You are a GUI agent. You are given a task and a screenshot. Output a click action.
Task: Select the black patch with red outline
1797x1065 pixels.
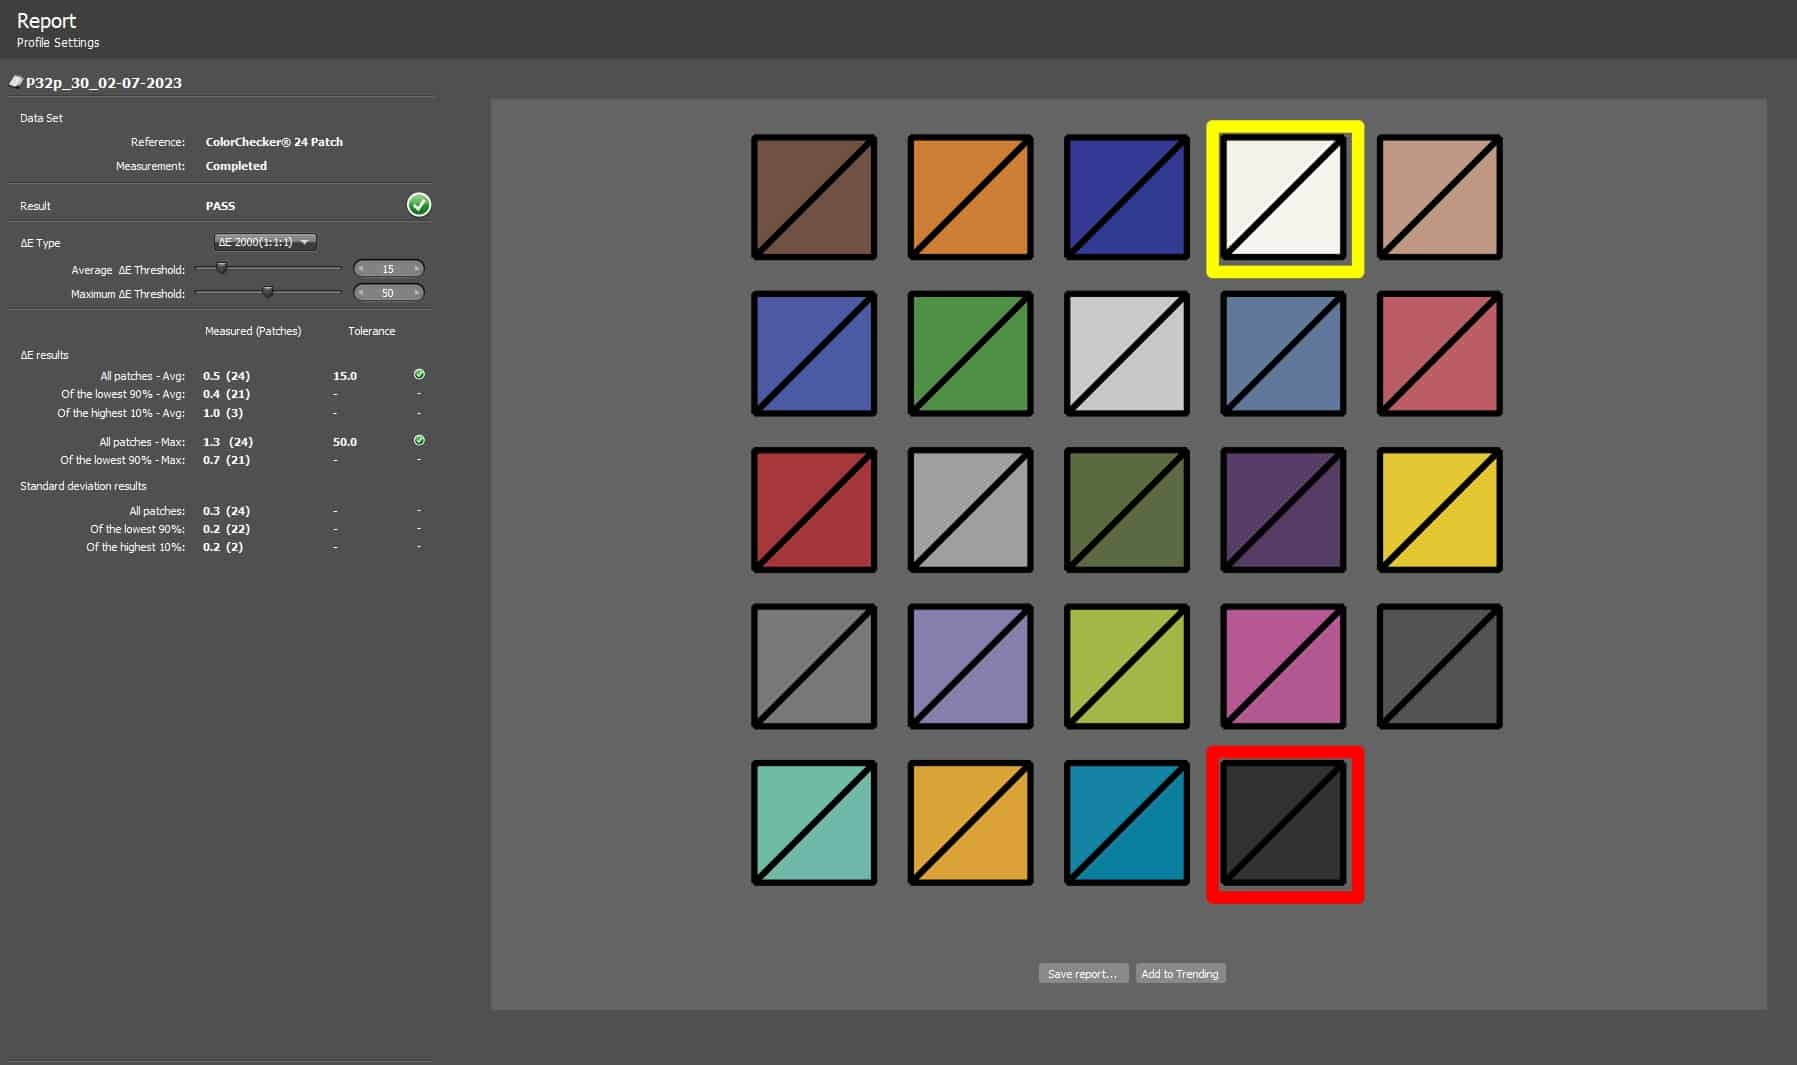click(x=1284, y=824)
